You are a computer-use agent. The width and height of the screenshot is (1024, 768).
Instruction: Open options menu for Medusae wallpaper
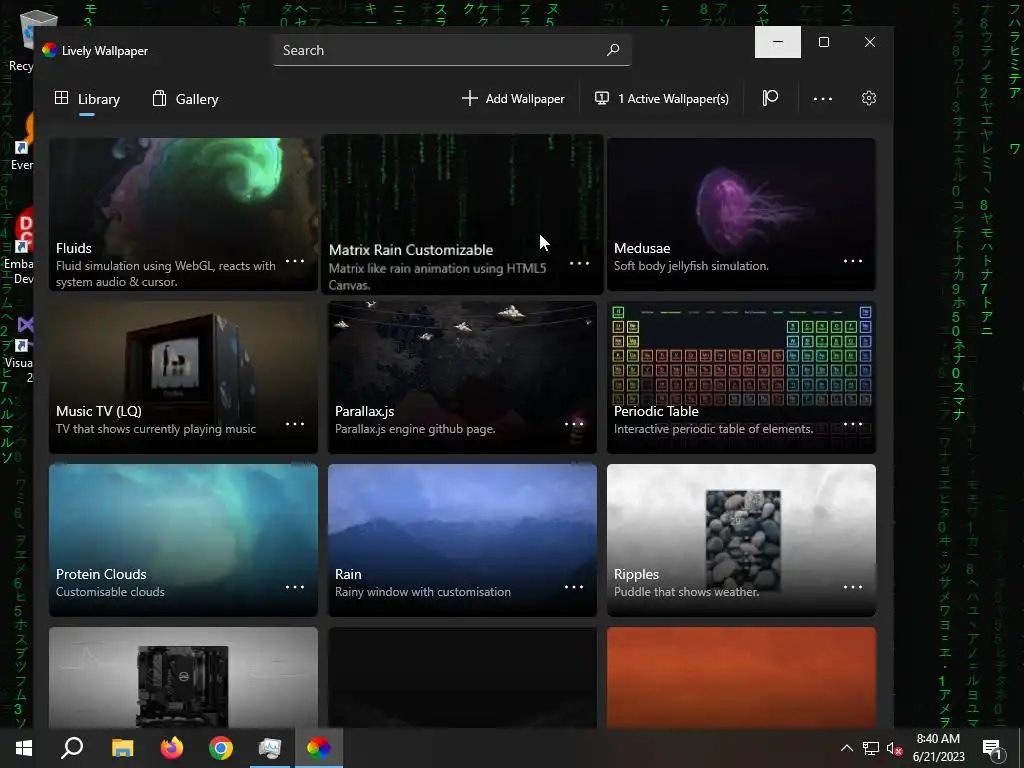point(852,261)
